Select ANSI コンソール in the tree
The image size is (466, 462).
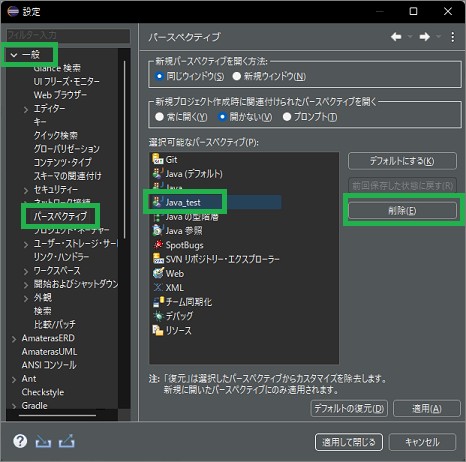point(49,365)
